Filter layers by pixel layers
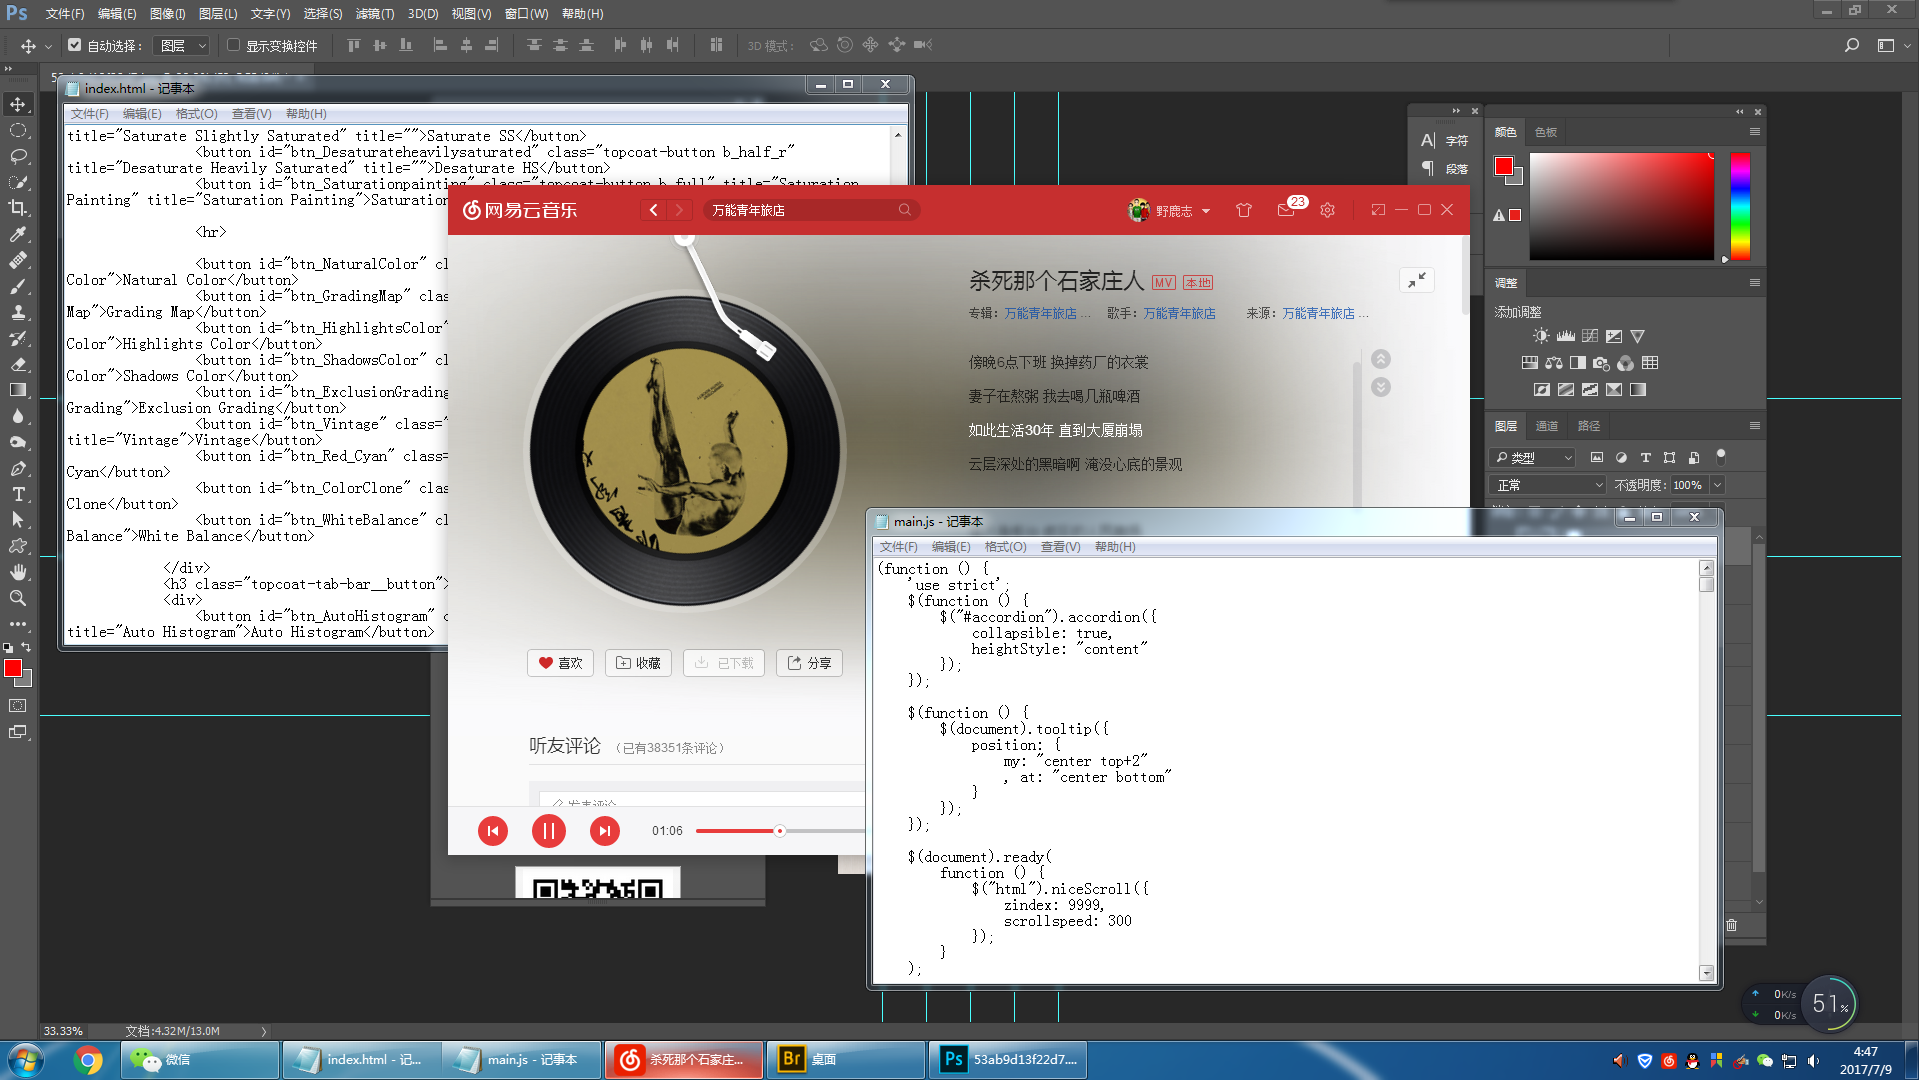 (x=1597, y=457)
